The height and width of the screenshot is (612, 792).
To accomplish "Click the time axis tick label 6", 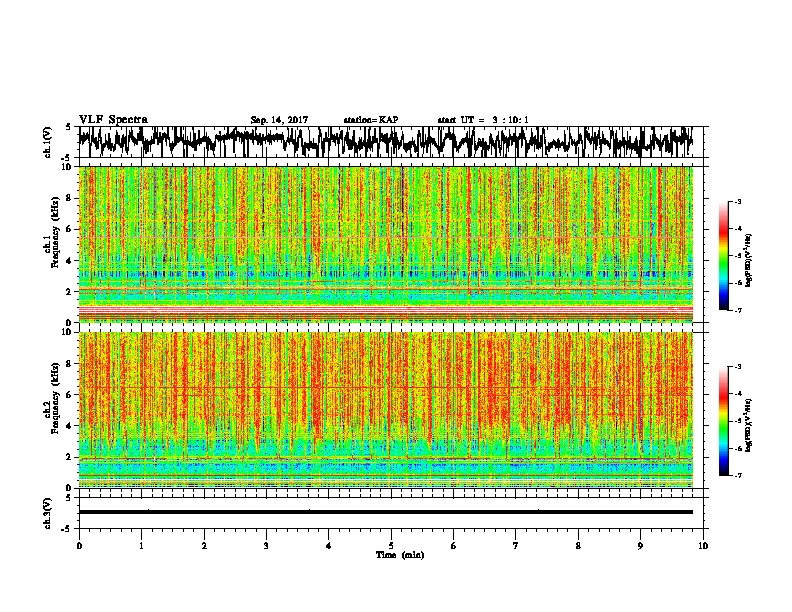I will [453, 546].
